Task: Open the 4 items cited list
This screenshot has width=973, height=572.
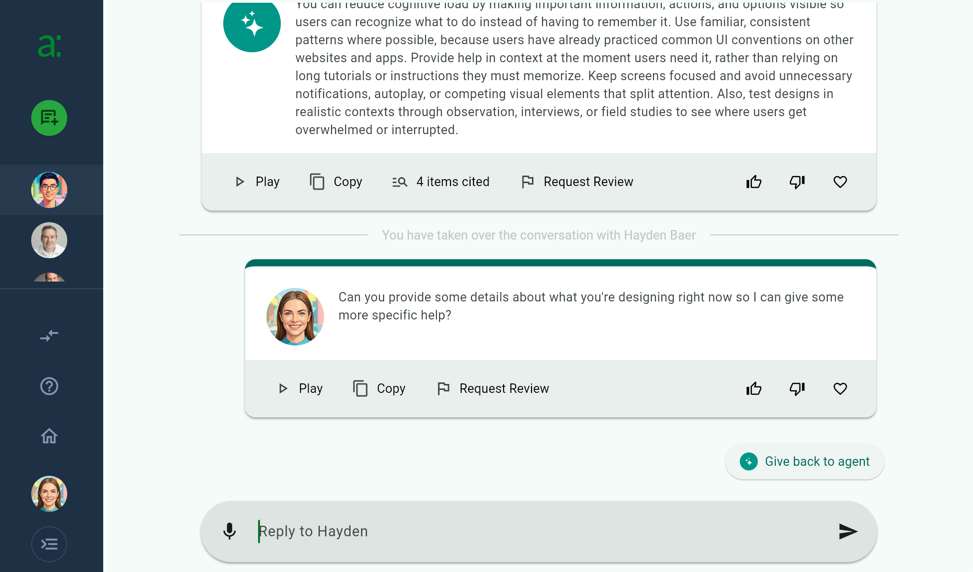Action: pyautogui.click(x=441, y=182)
